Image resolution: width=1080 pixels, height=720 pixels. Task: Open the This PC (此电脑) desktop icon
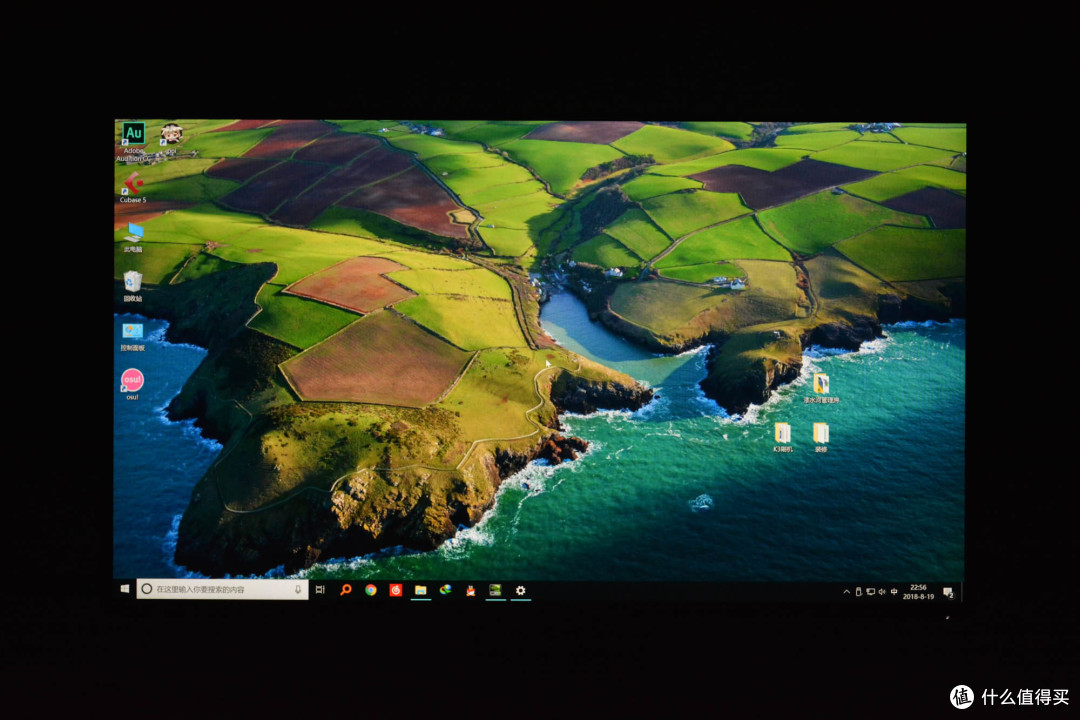pyautogui.click(x=134, y=237)
